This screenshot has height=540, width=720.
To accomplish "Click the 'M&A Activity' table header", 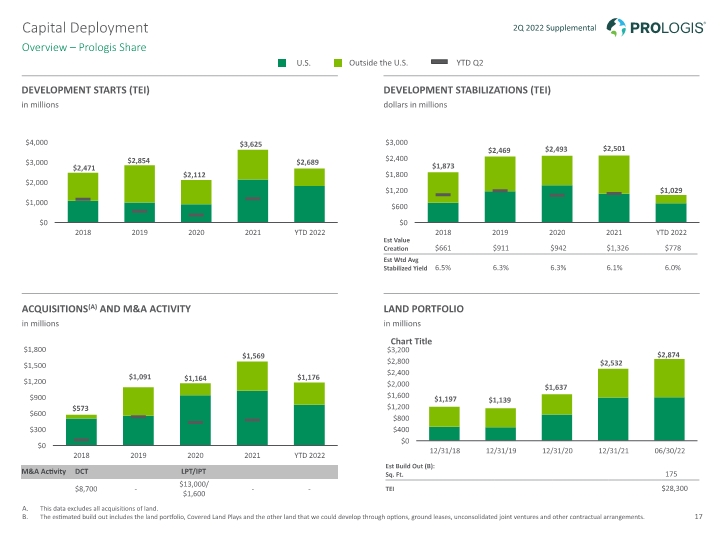I will [x=44, y=472].
